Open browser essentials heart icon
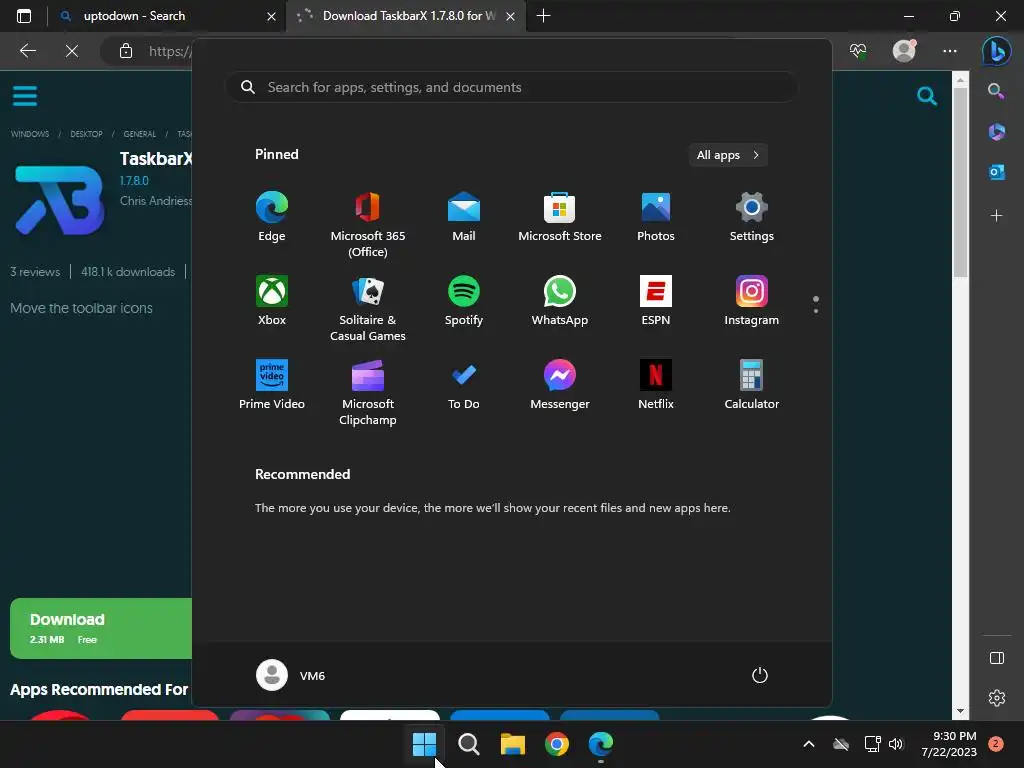1024x768 pixels. coord(858,51)
